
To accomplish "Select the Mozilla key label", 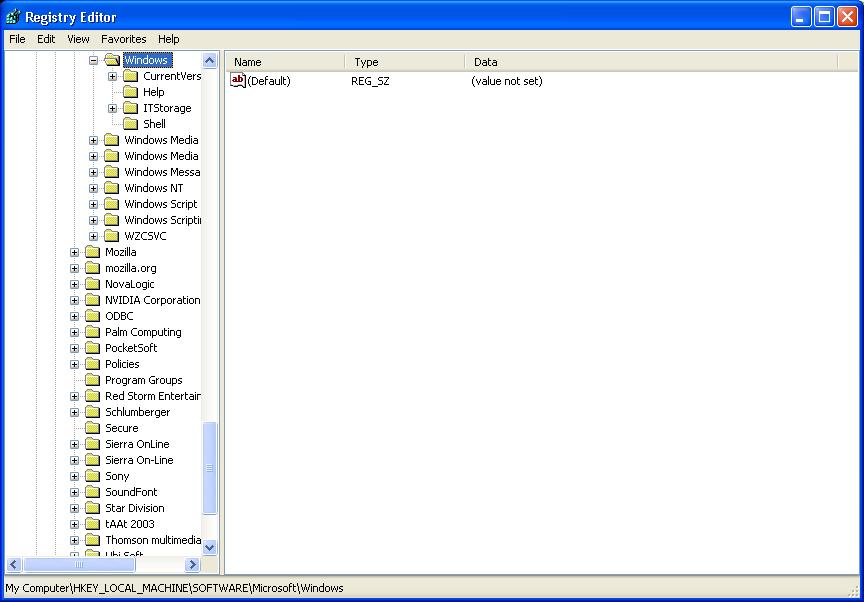I will click(x=121, y=252).
